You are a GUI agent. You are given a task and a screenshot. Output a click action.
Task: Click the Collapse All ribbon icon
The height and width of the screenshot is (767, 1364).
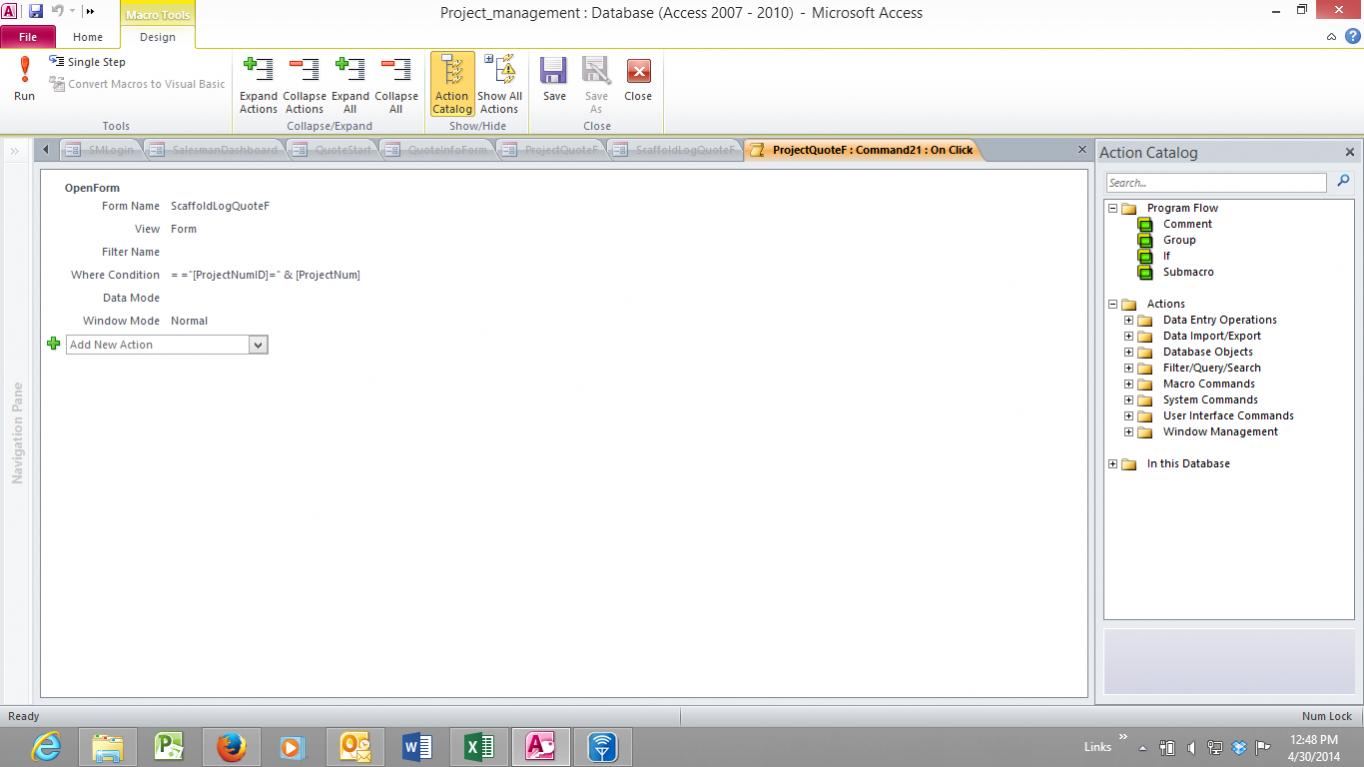tap(396, 85)
